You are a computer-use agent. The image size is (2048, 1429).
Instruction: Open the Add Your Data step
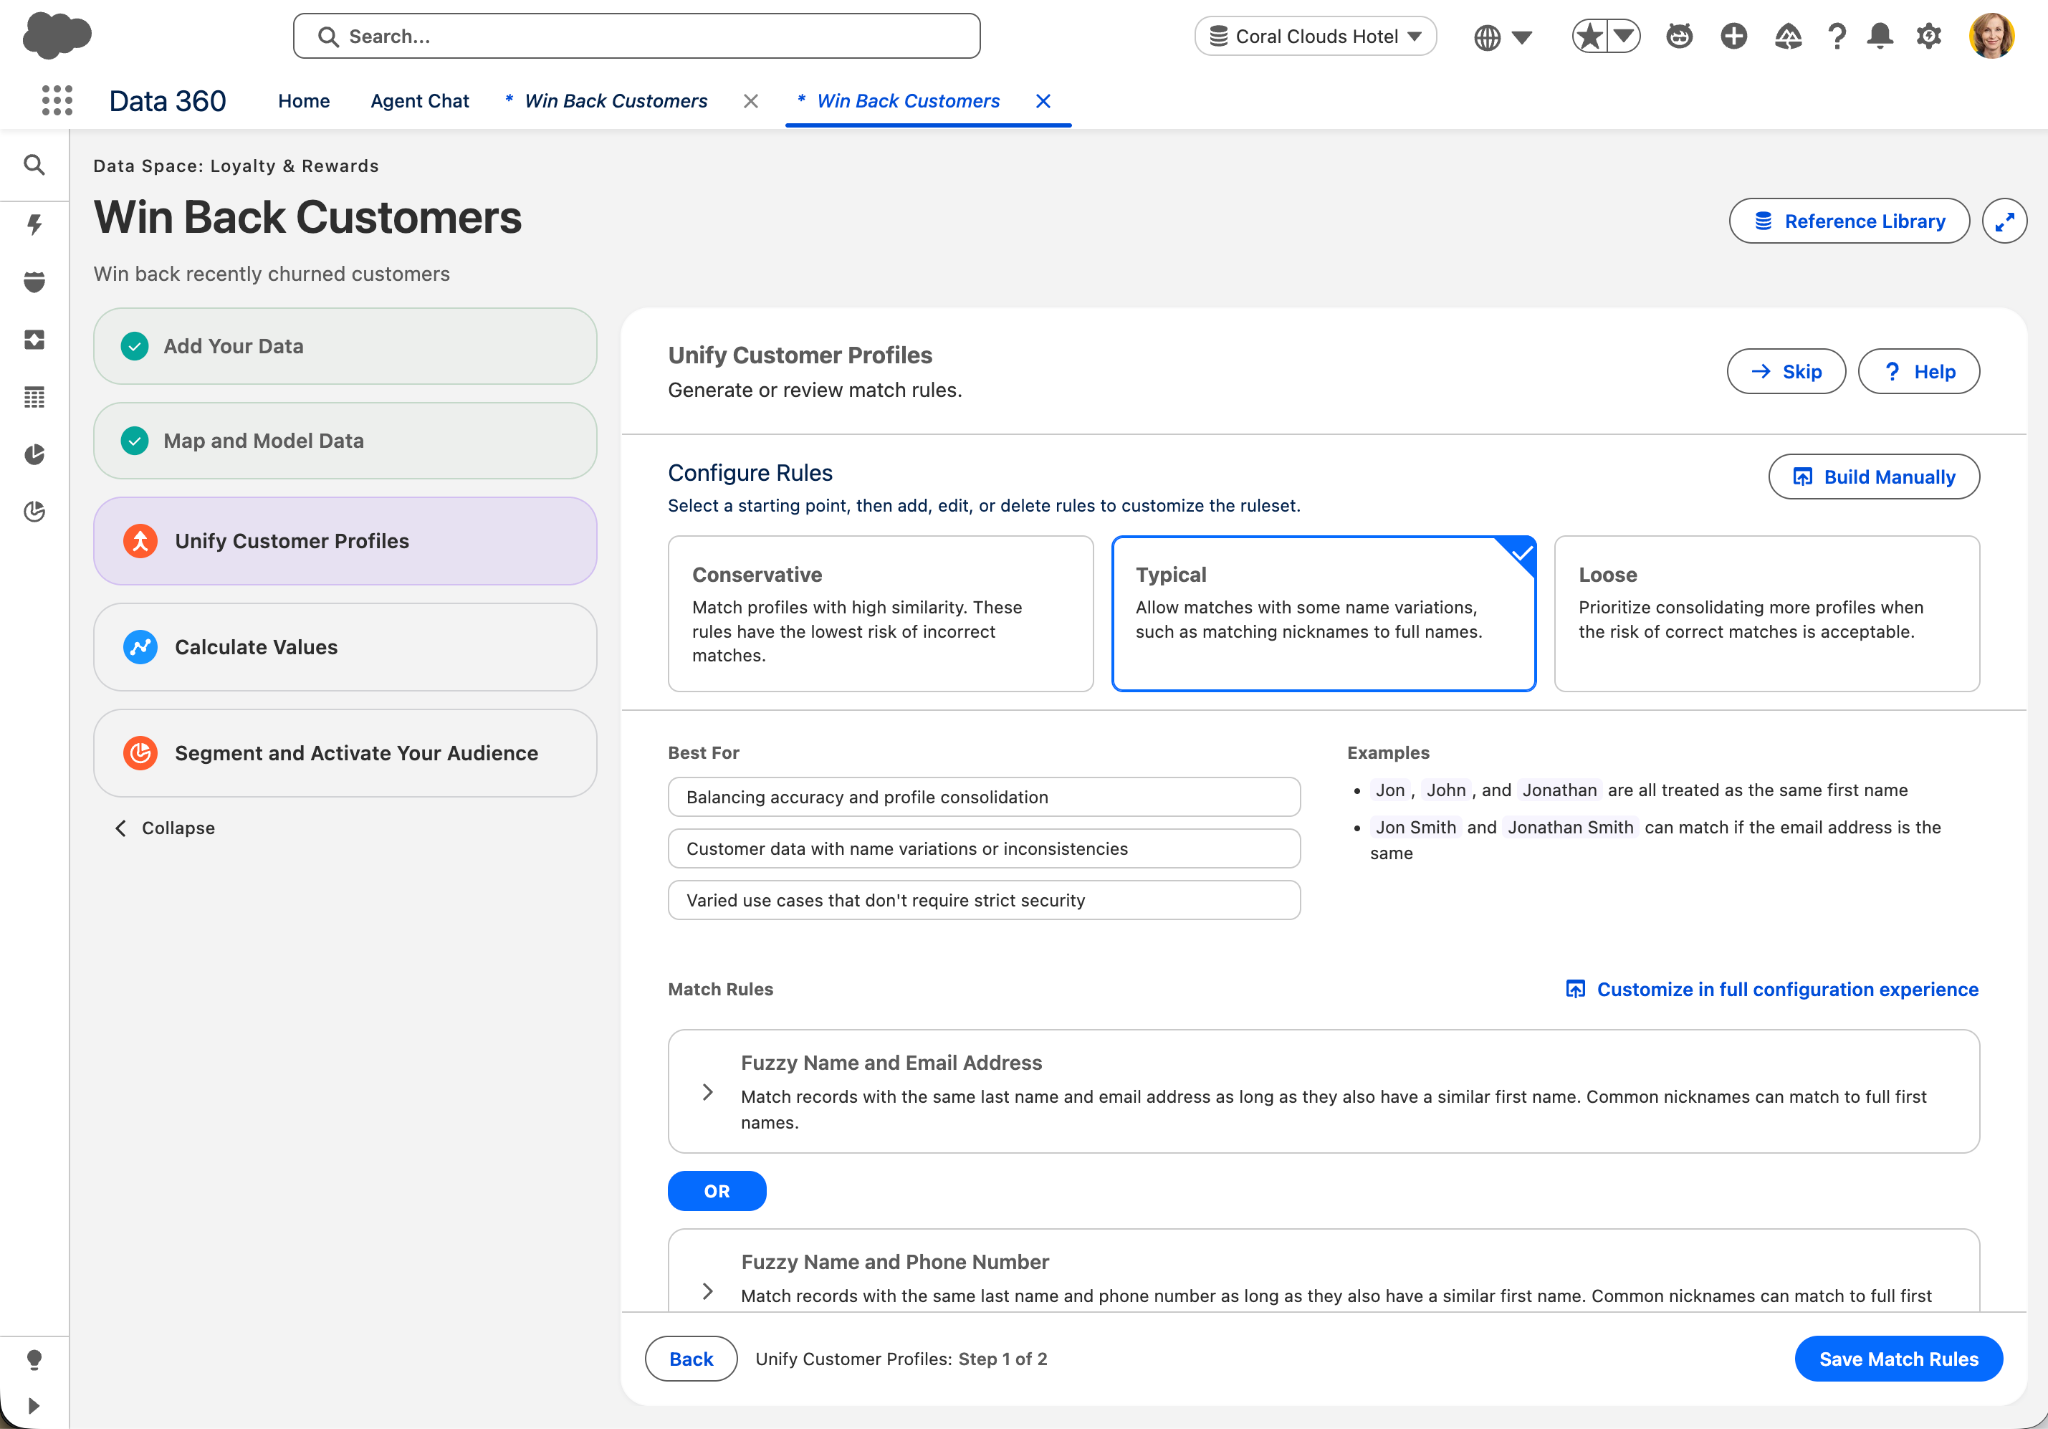[345, 346]
